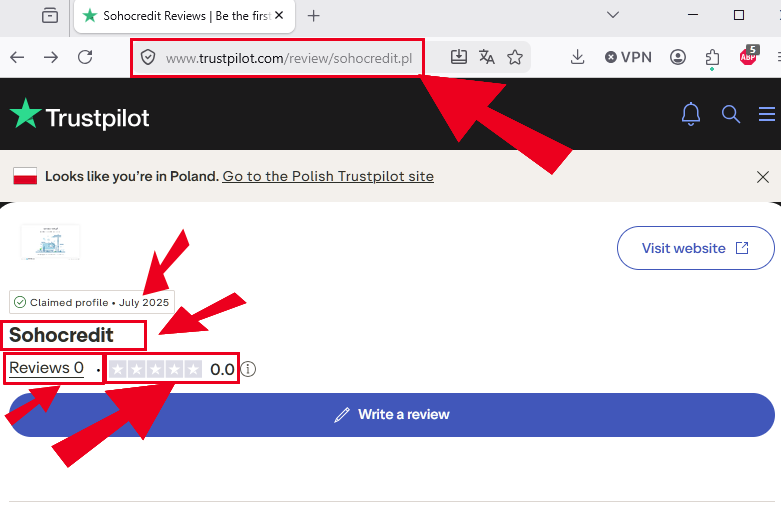Open the extensions puzzle icon

[713, 58]
